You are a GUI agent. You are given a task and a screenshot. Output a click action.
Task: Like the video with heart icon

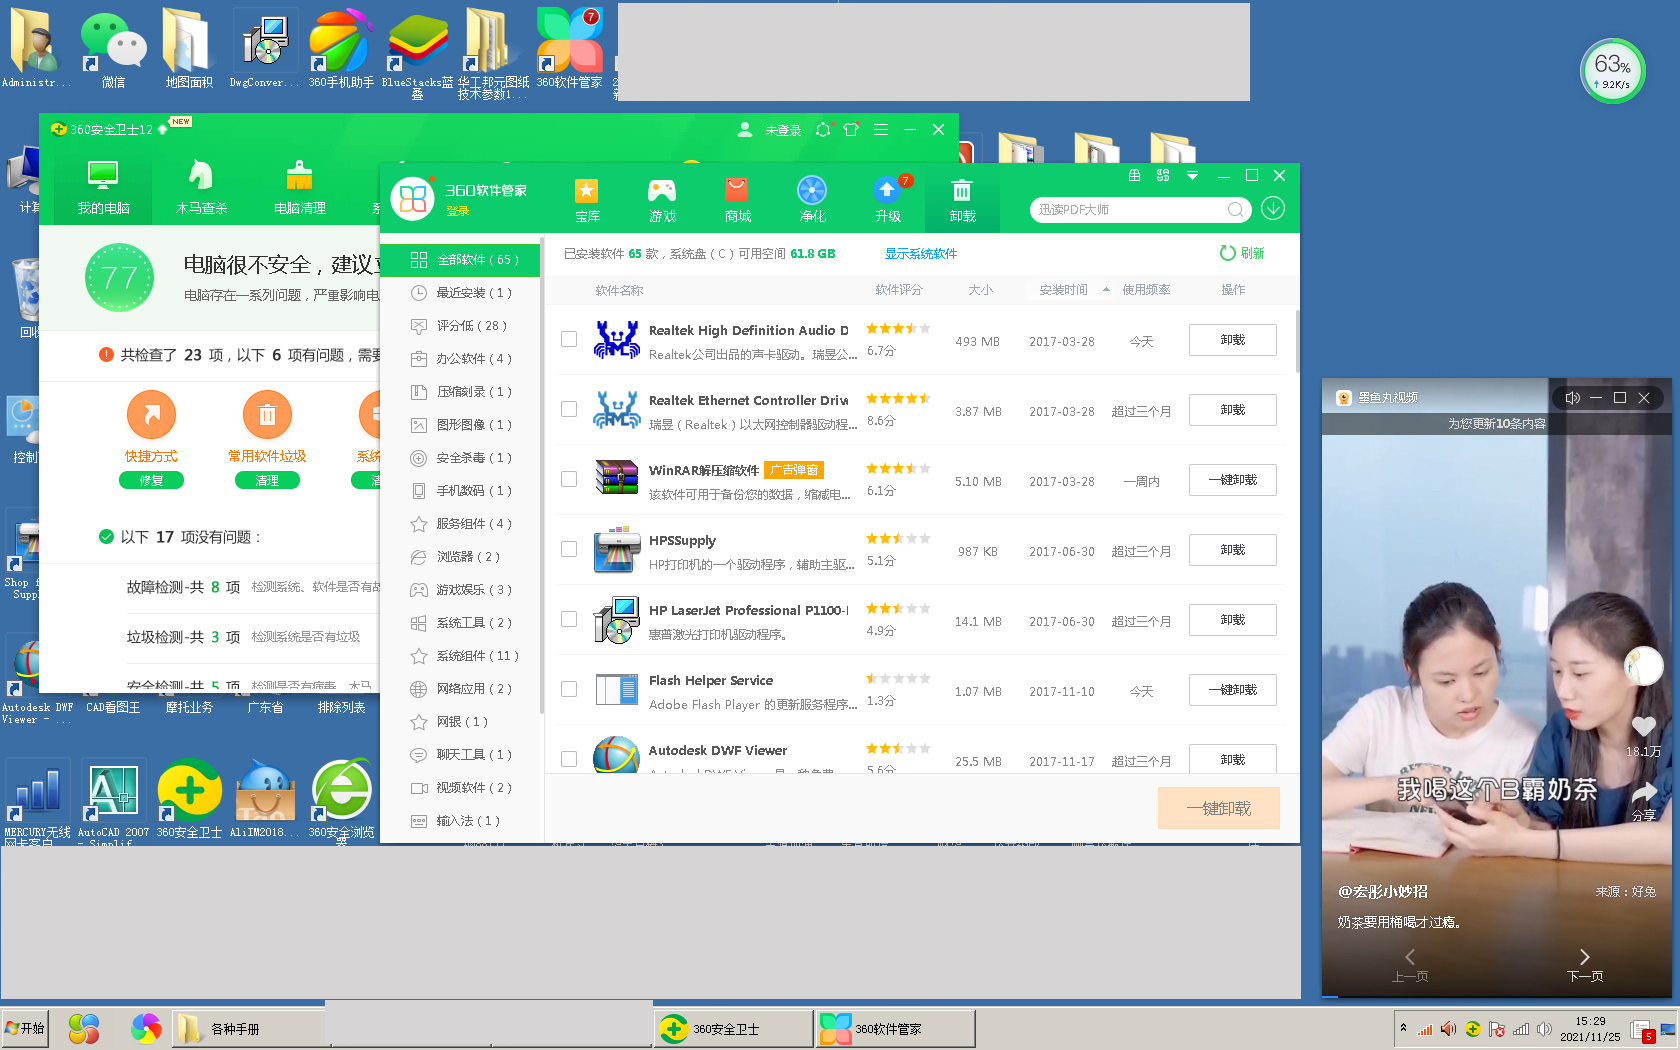tap(1643, 726)
